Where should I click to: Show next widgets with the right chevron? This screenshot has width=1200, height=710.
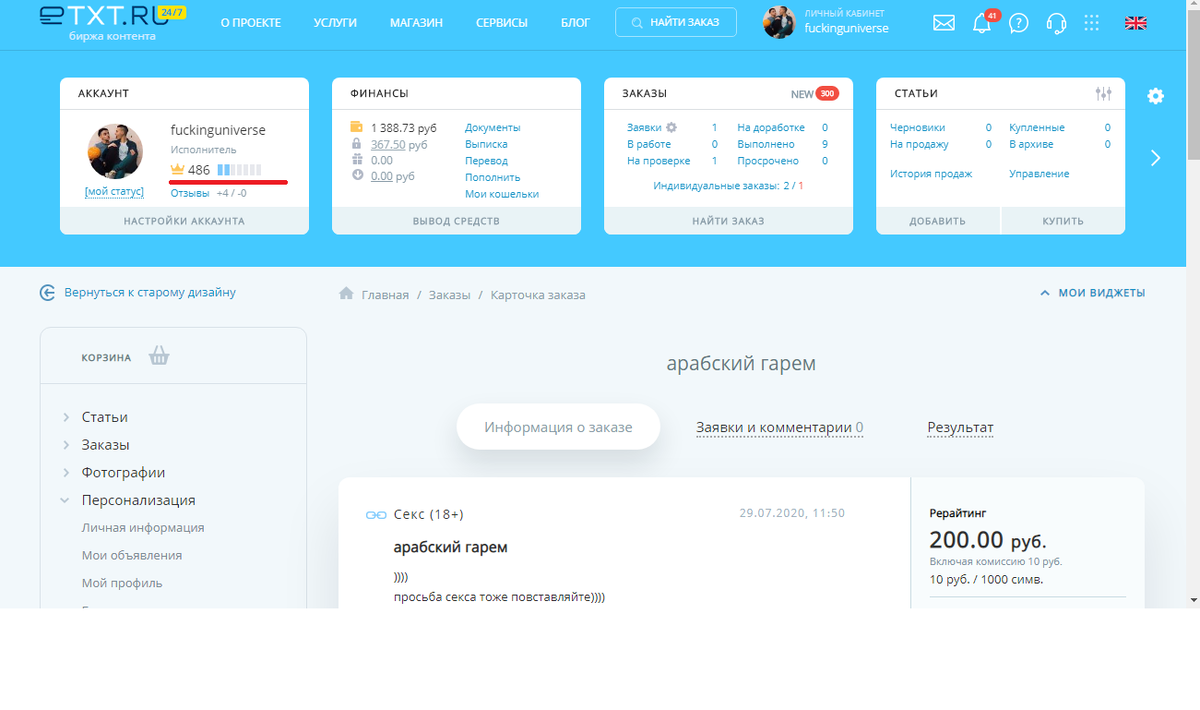click(1155, 157)
